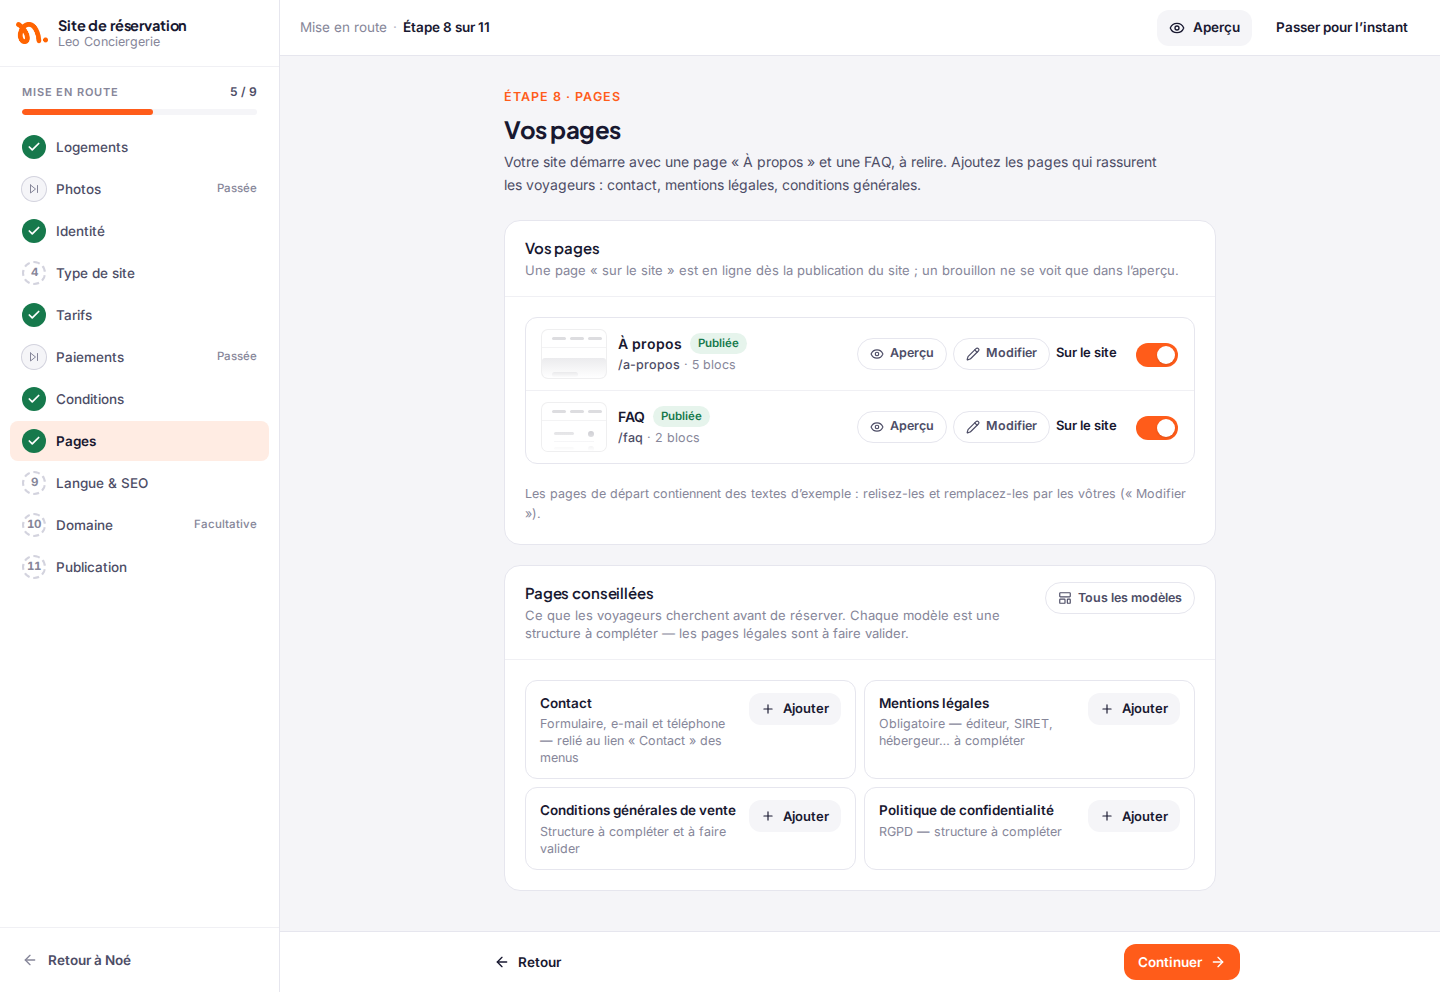Click Continuer to proceed

point(1182,962)
